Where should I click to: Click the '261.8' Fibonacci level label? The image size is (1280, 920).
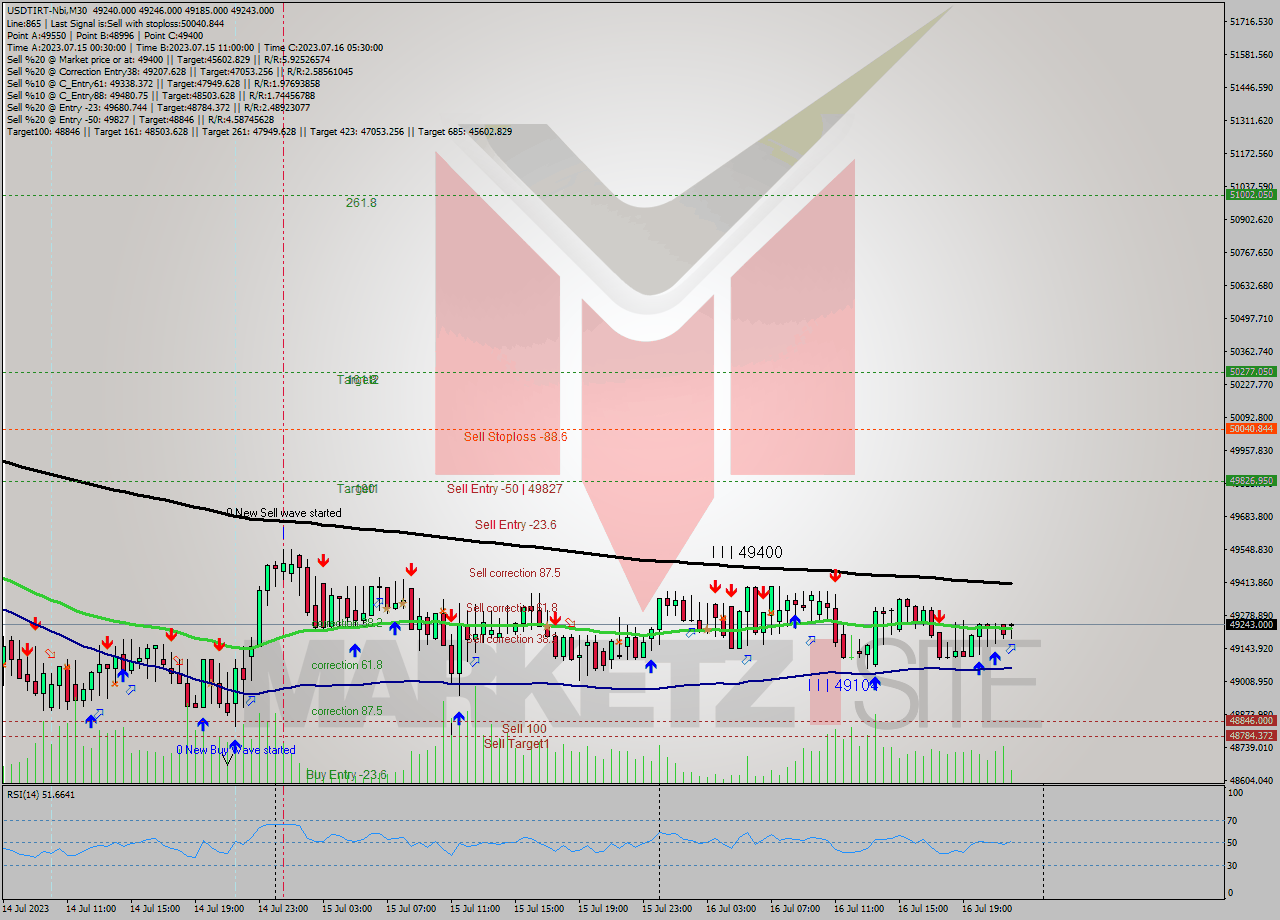point(357,202)
